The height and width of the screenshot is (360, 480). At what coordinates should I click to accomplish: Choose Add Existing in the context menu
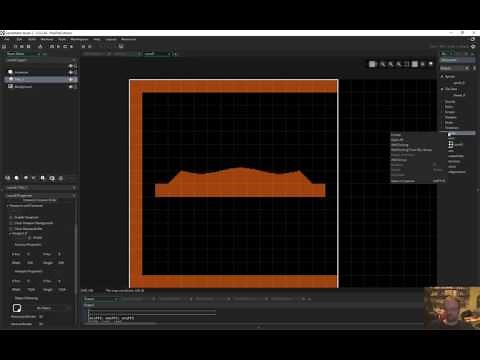[x=399, y=145]
